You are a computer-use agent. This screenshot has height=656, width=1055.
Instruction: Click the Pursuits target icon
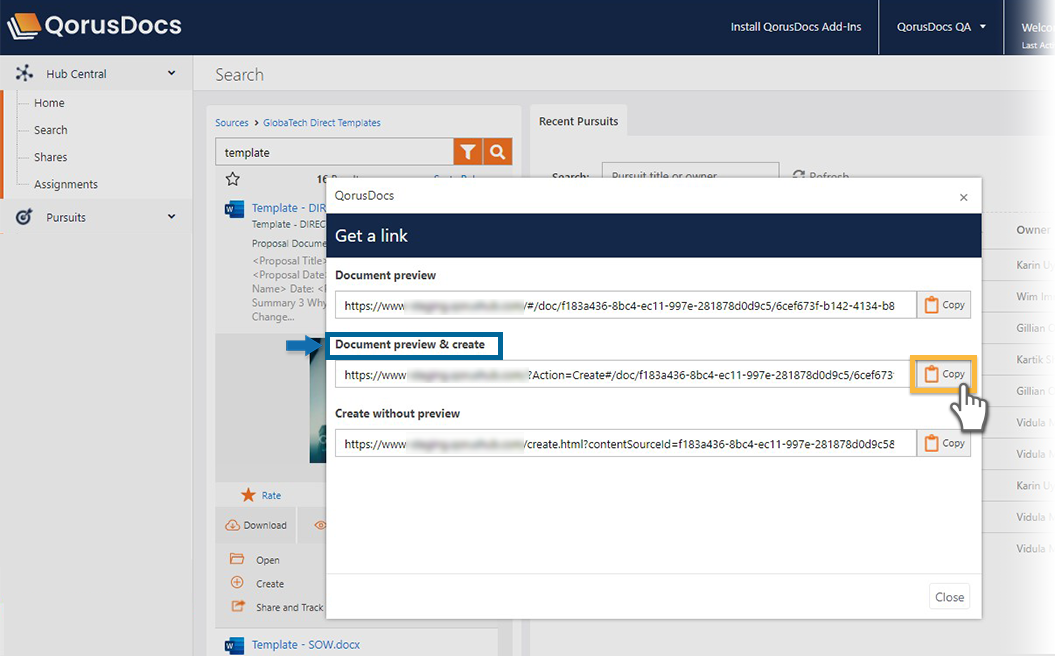coord(24,217)
